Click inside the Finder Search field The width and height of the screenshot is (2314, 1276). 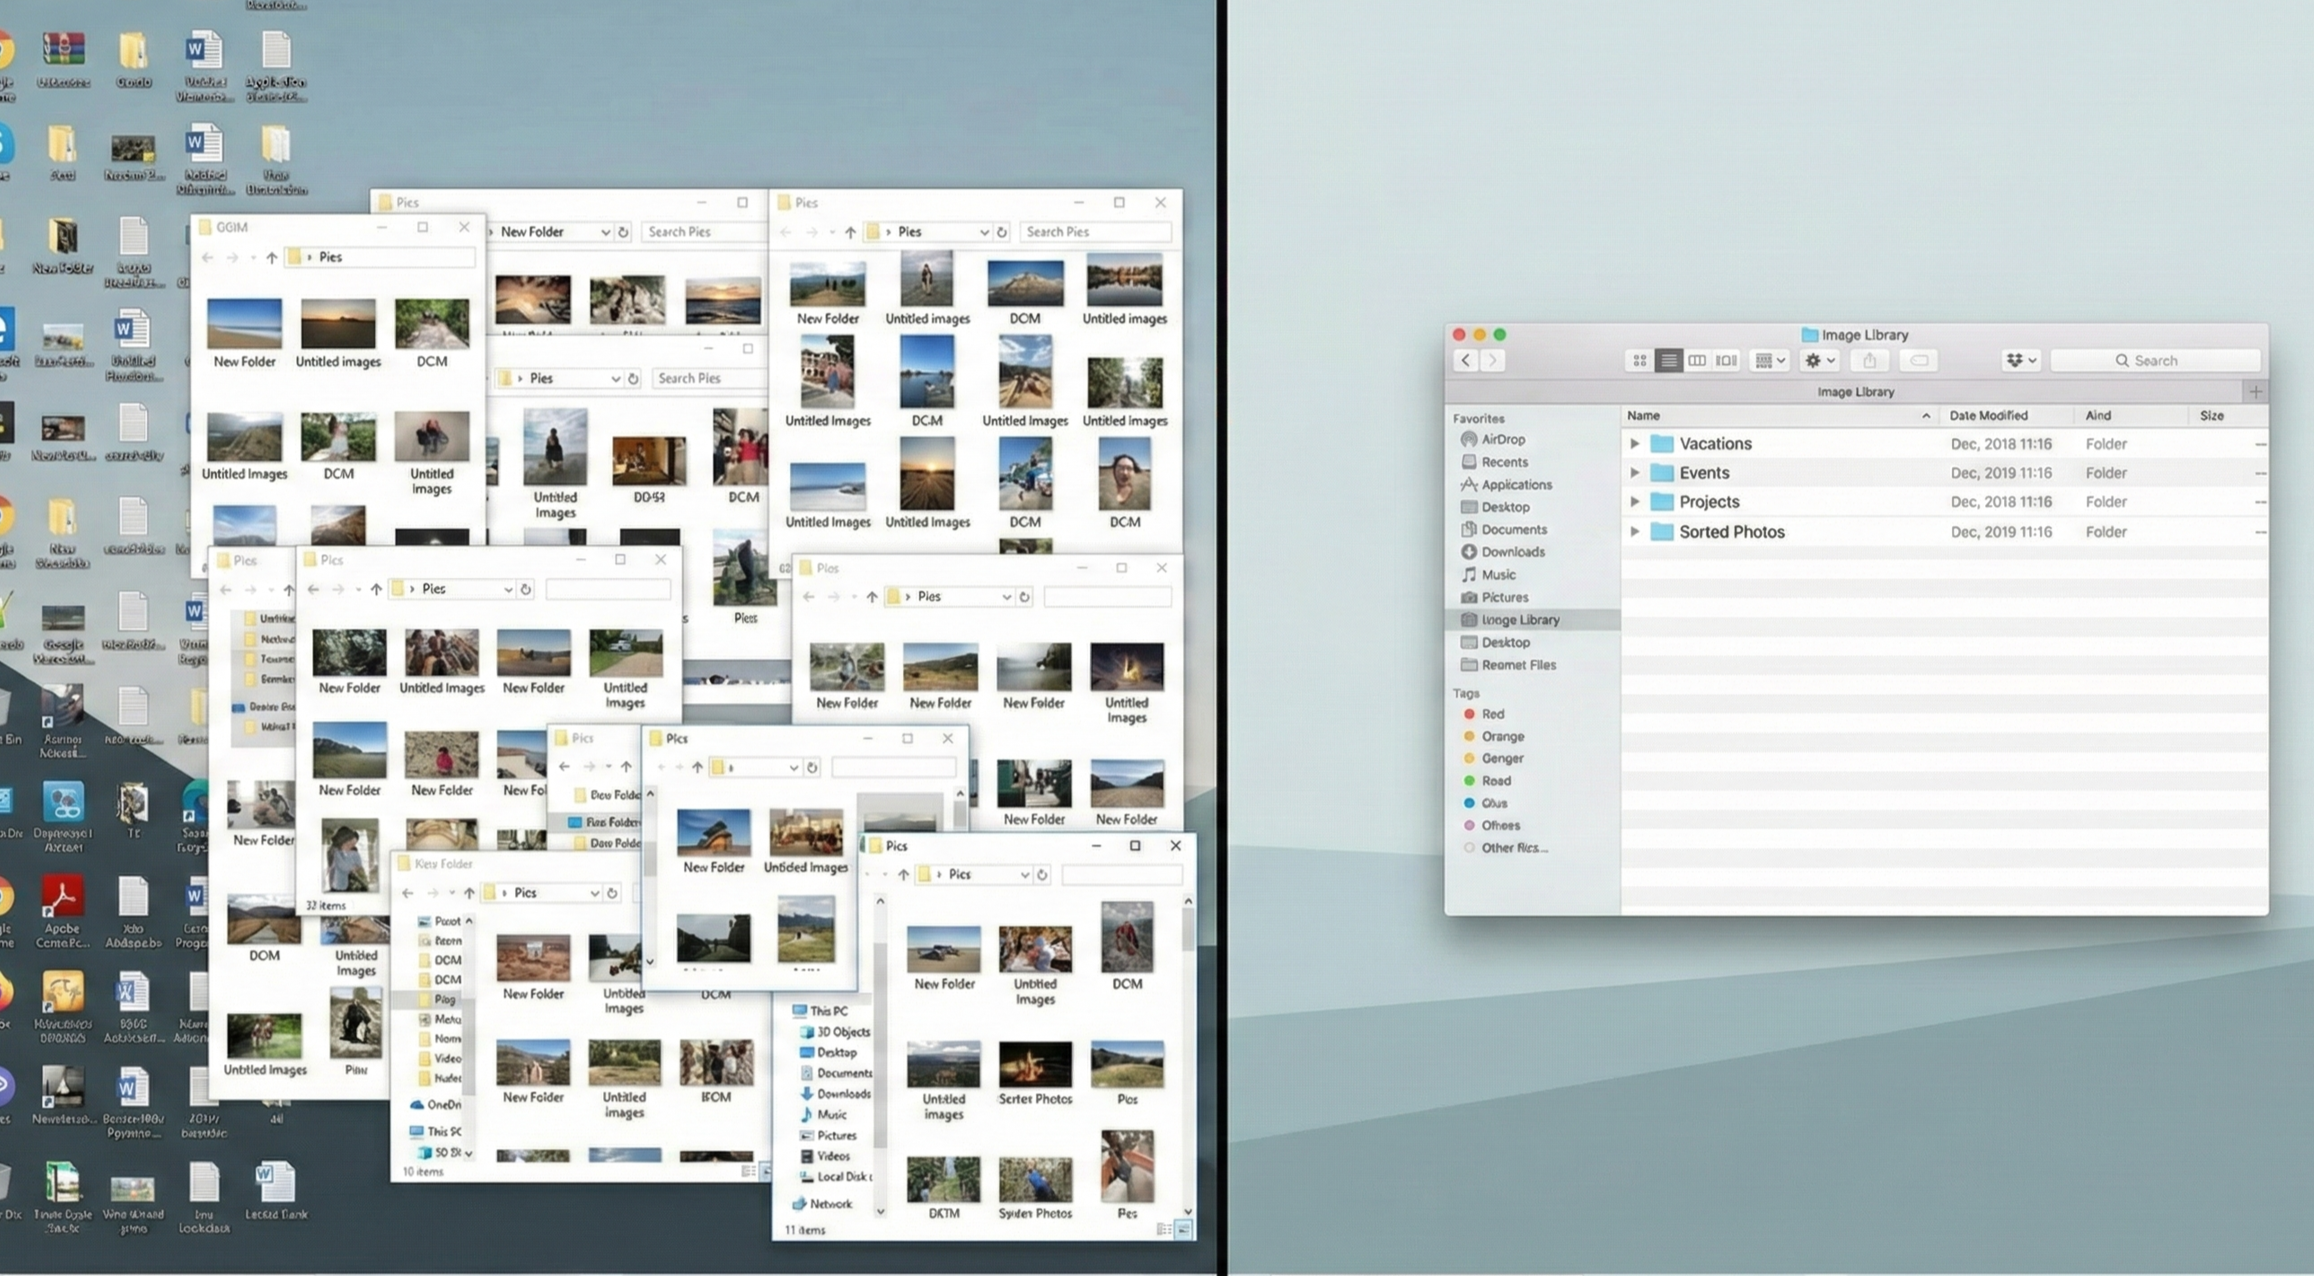click(x=2156, y=360)
